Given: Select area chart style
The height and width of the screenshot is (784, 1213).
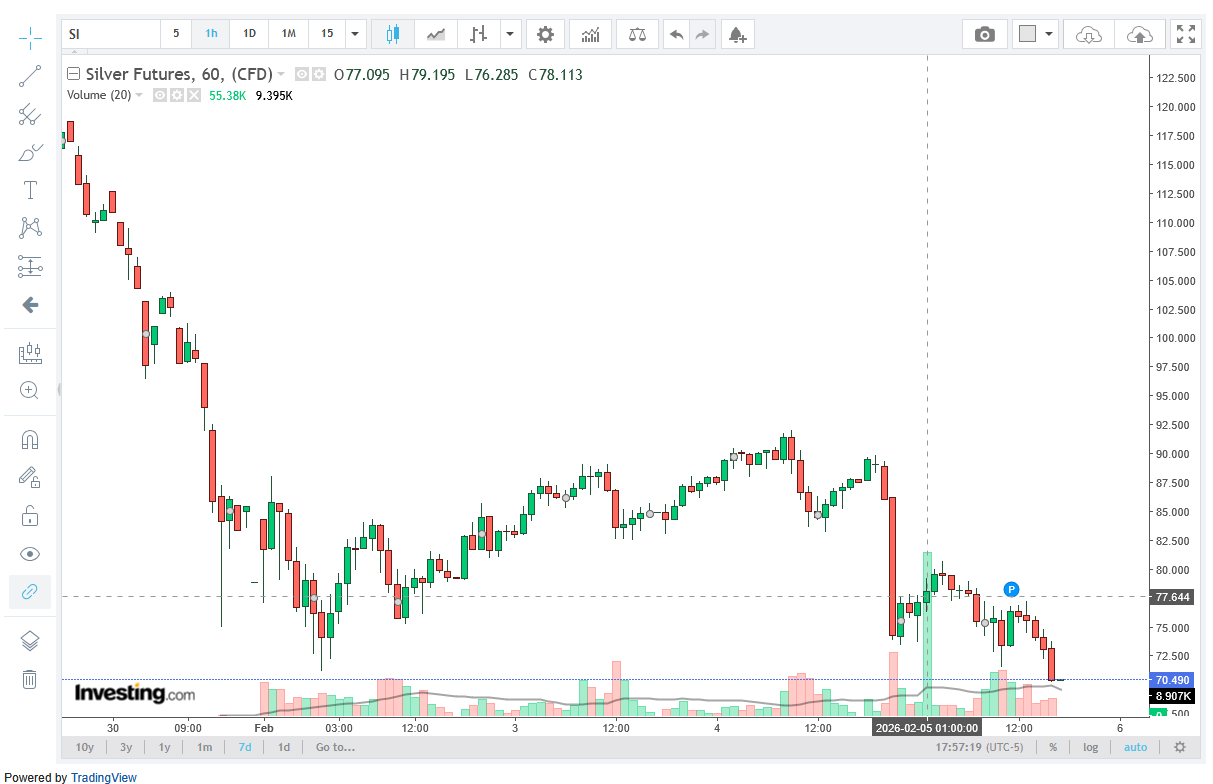Looking at the screenshot, I should pyautogui.click(x=436, y=34).
